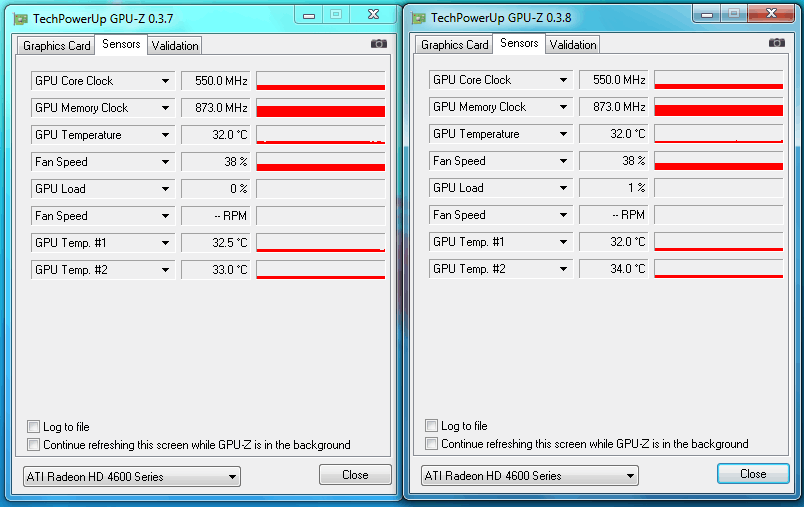Click GPU Temp. #1 graph in GPU-Z 0.3.8

(x=719, y=242)
